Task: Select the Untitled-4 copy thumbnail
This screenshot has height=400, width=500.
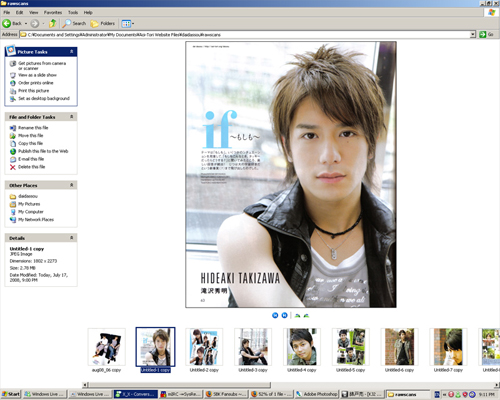Action: tap(302, 347)
